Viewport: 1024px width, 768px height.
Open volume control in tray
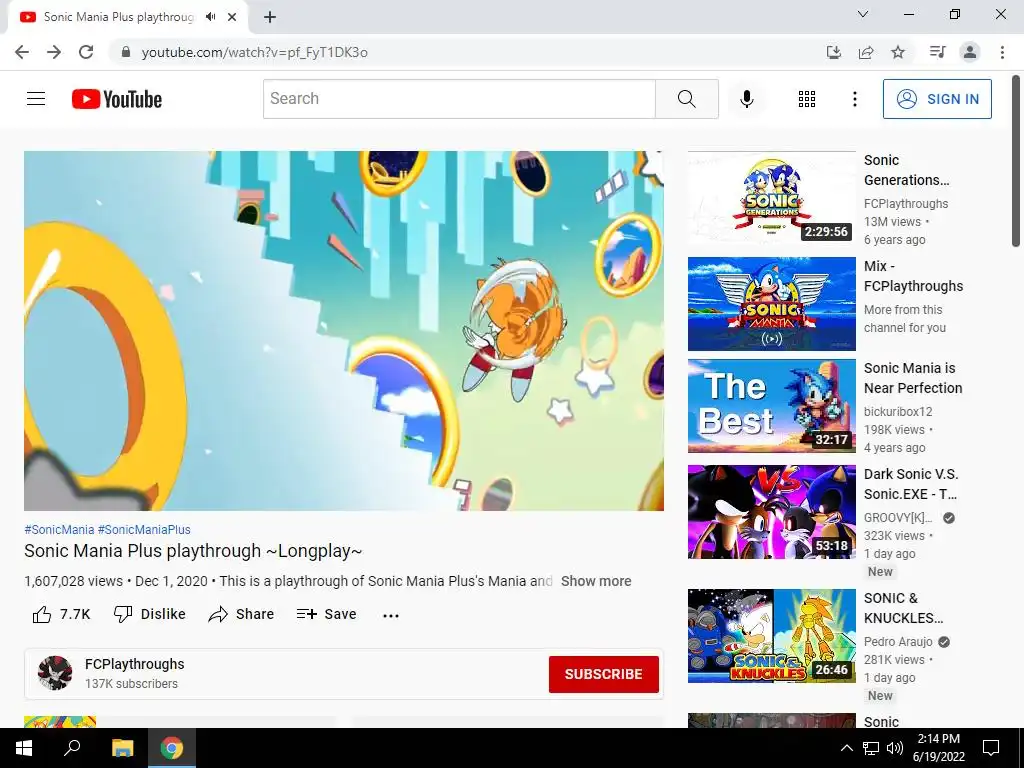pyautogui.click(x=895, y=748)
